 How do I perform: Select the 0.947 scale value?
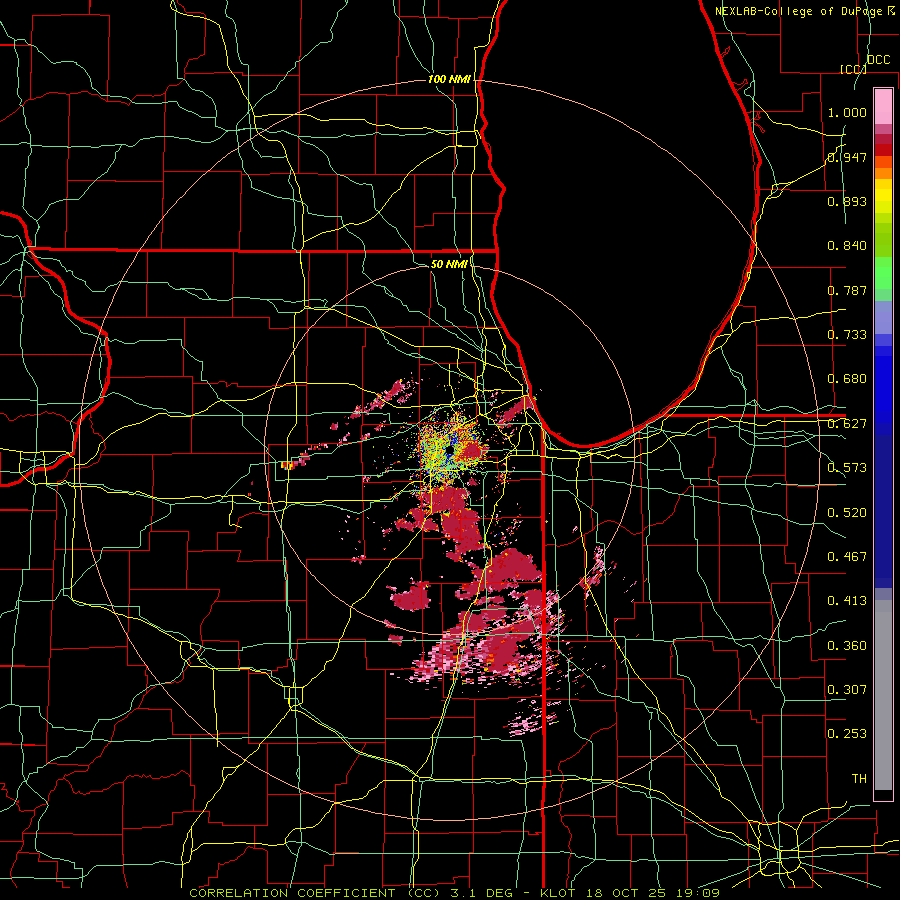coord(847,157)
